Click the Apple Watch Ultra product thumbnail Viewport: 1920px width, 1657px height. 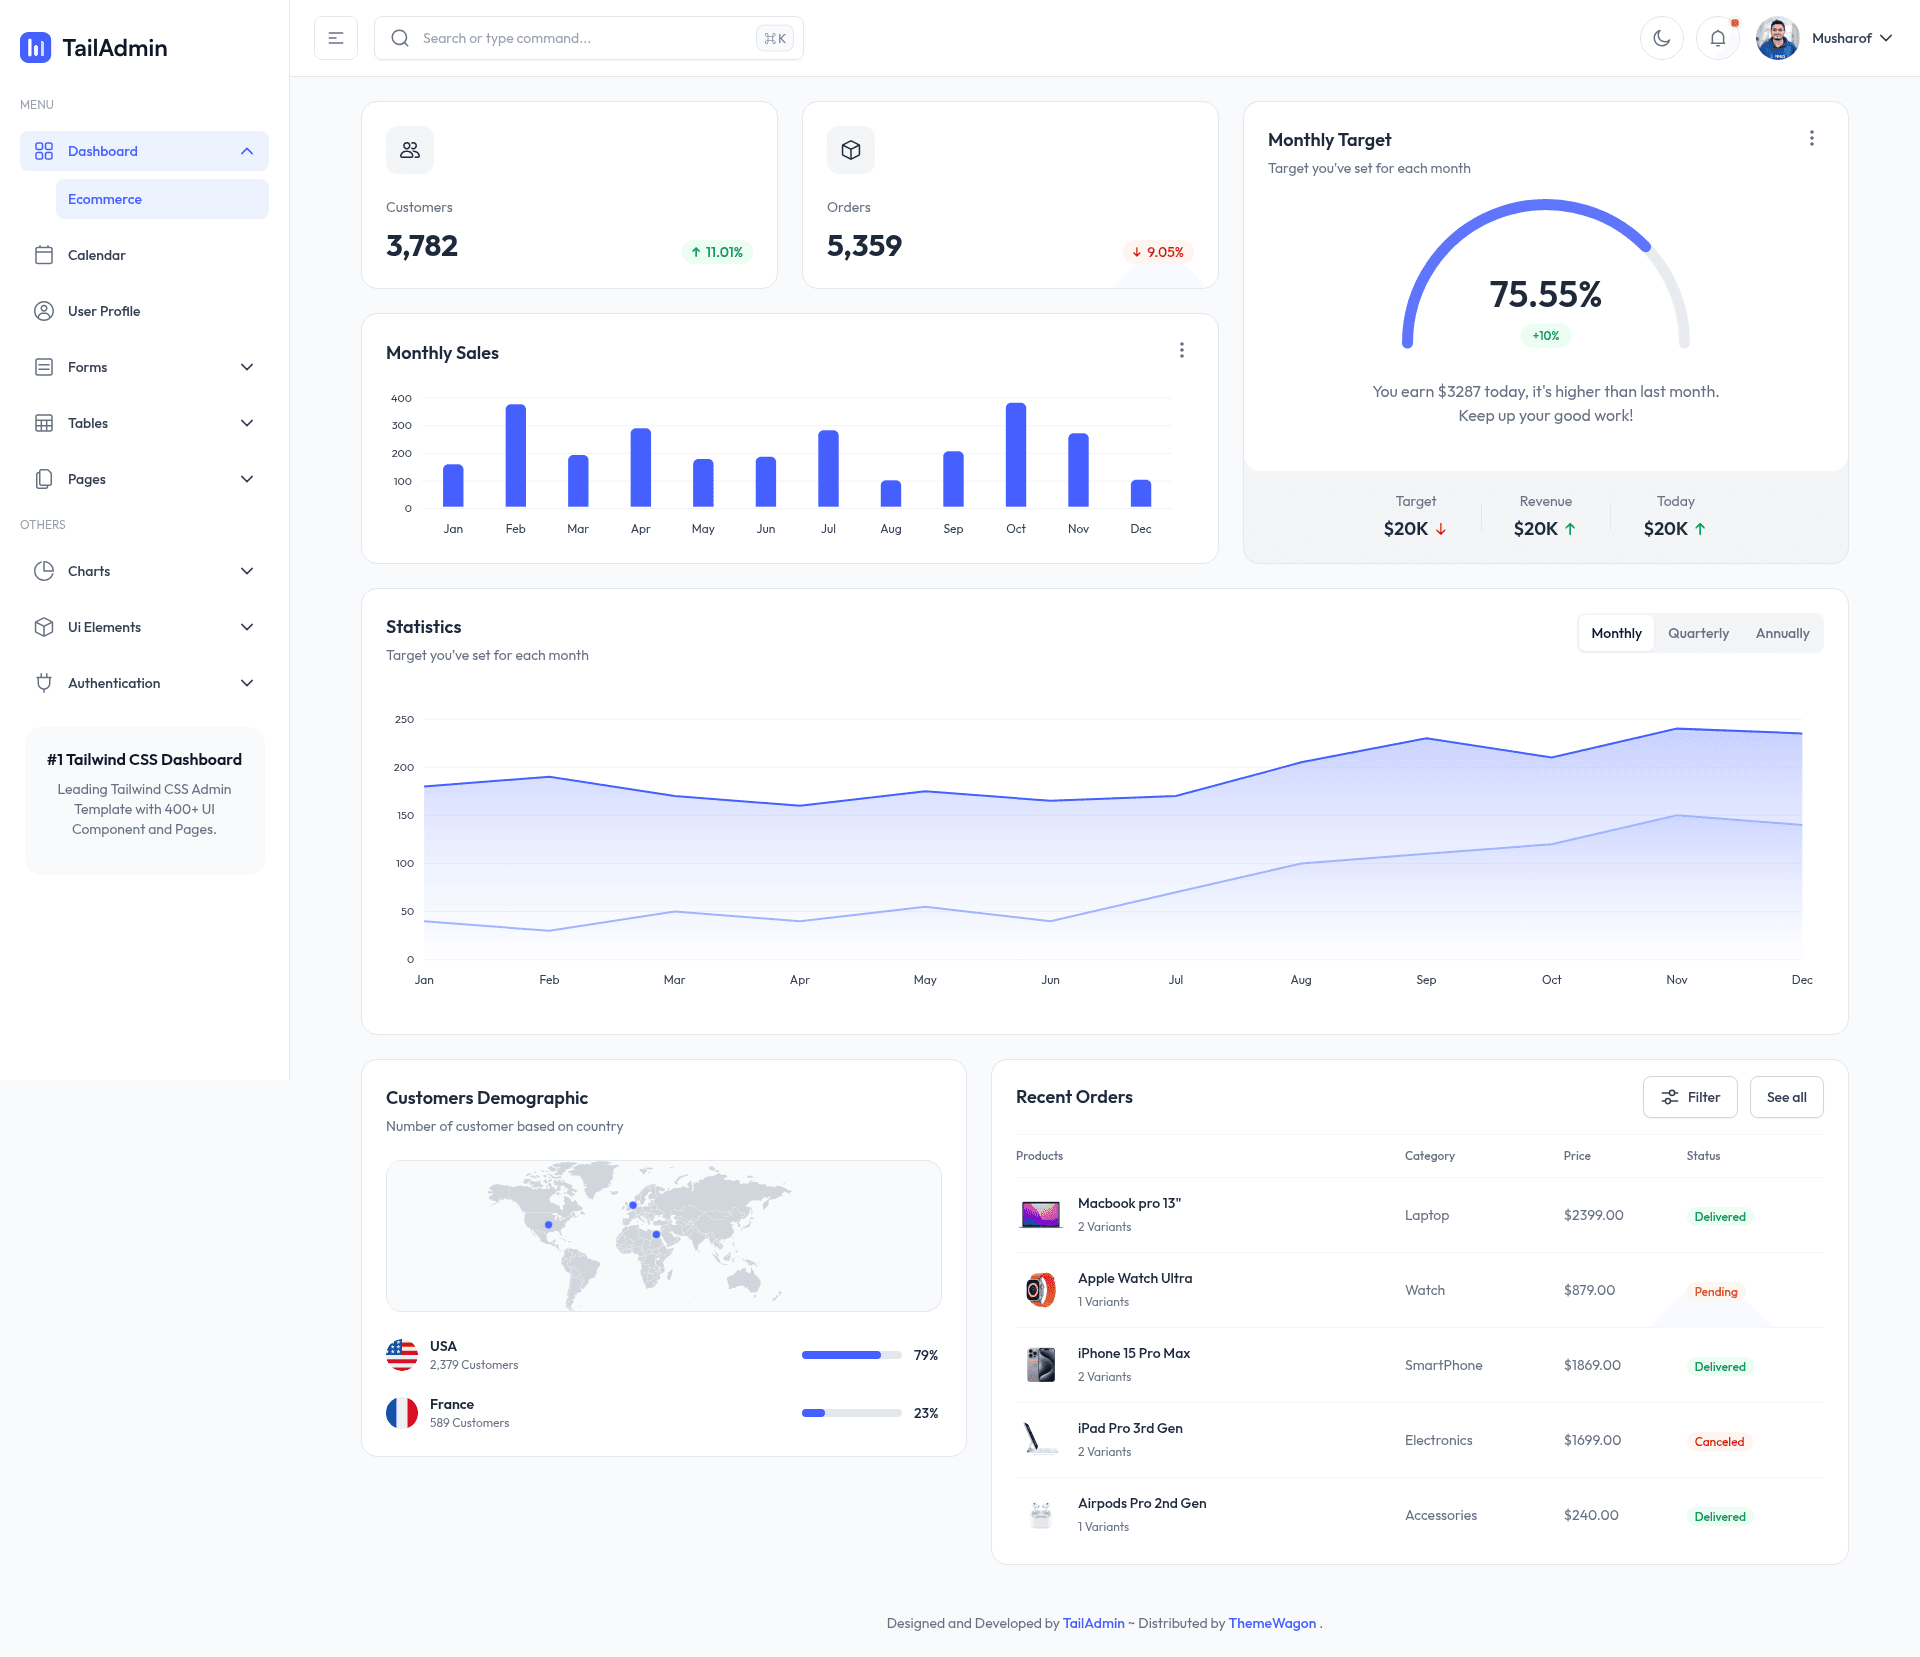(1041, 1290)
